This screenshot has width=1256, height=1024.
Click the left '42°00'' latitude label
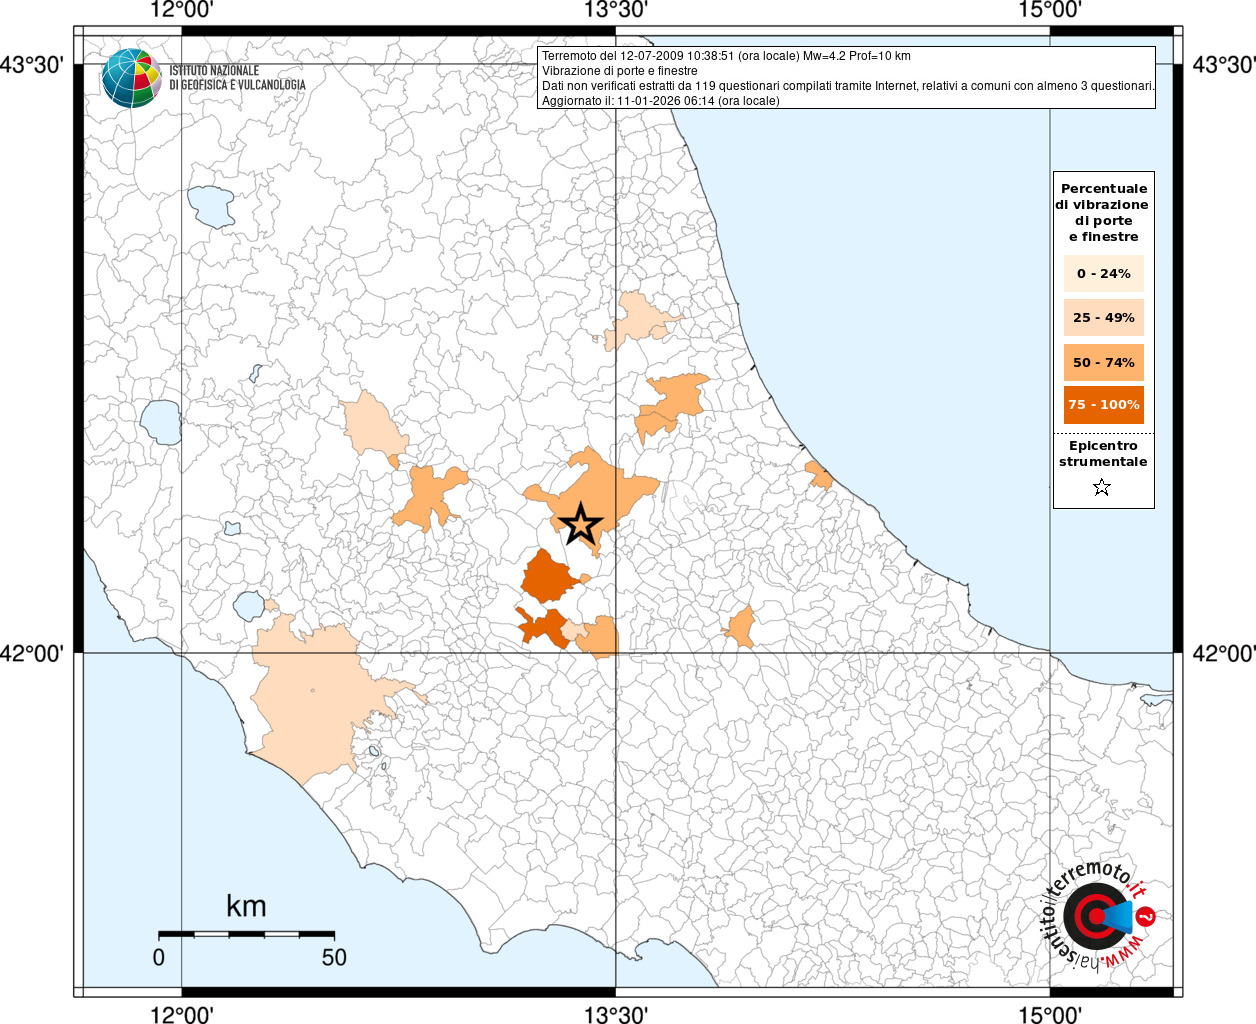(x=32, y=653)
